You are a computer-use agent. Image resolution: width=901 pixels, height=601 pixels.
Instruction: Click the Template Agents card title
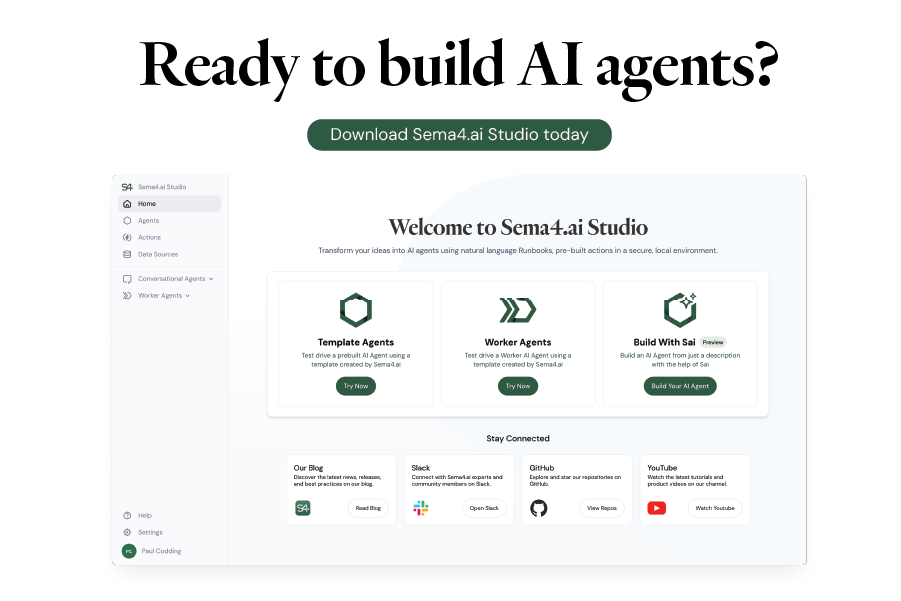pos(356,342)
